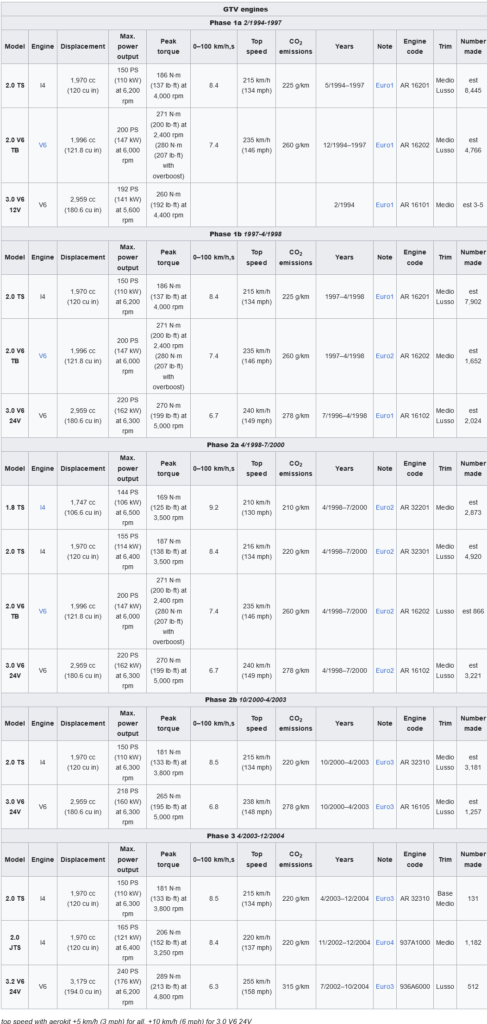Open Euro3 link in Phase 2b 2.0 TS row
Screen dimensions: 487x1024
(385, 762)
